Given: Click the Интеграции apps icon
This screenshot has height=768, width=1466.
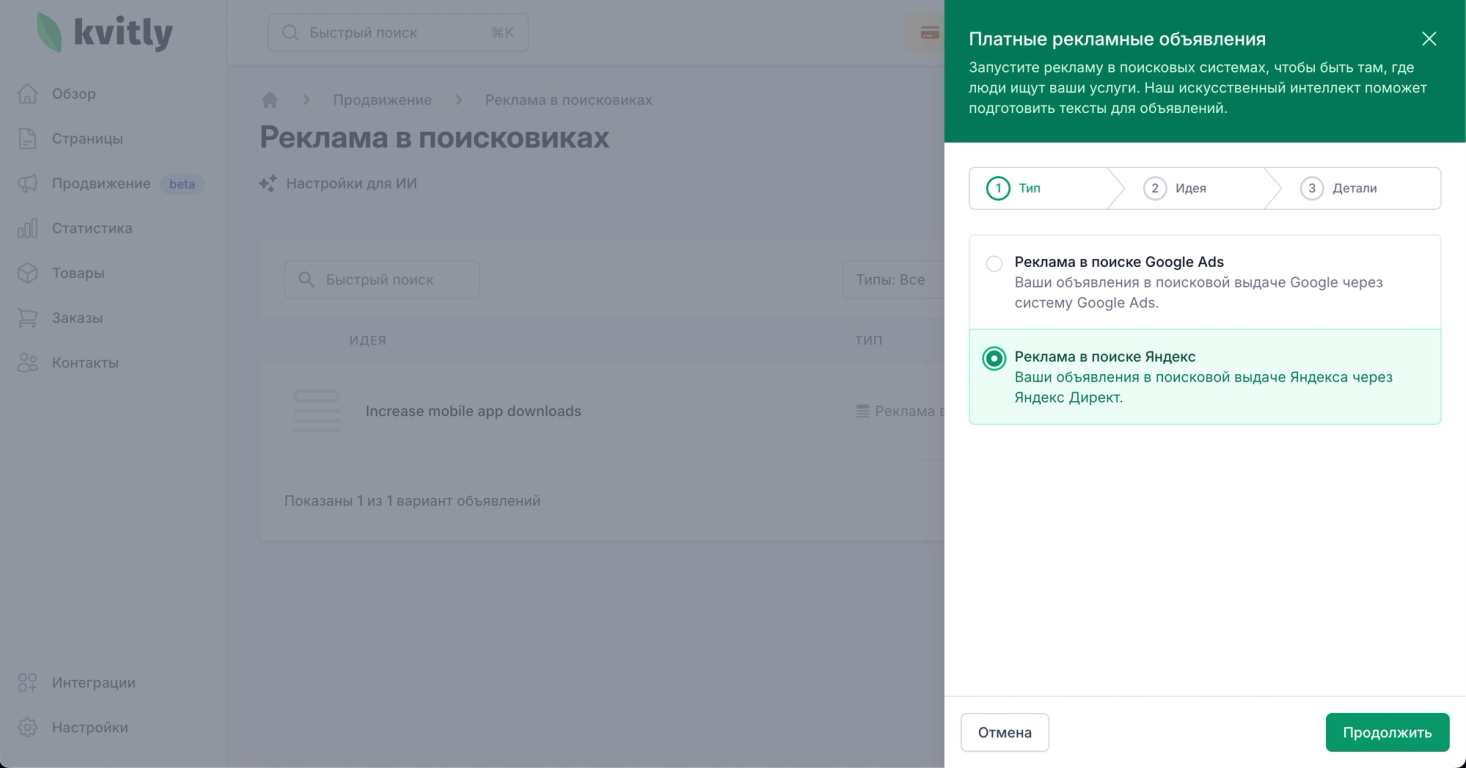Looking at the screenshot, I should click(28, 683).
